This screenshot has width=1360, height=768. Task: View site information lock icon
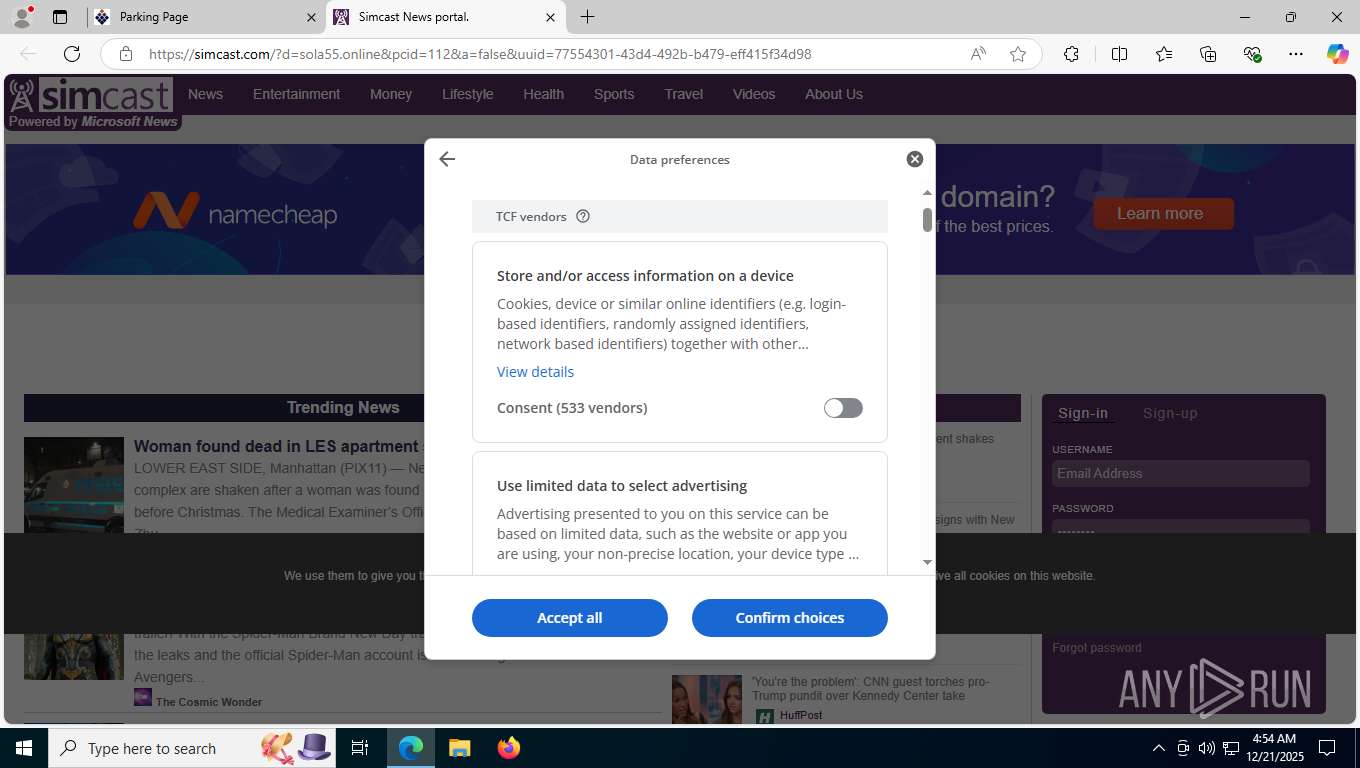point(126,54)
